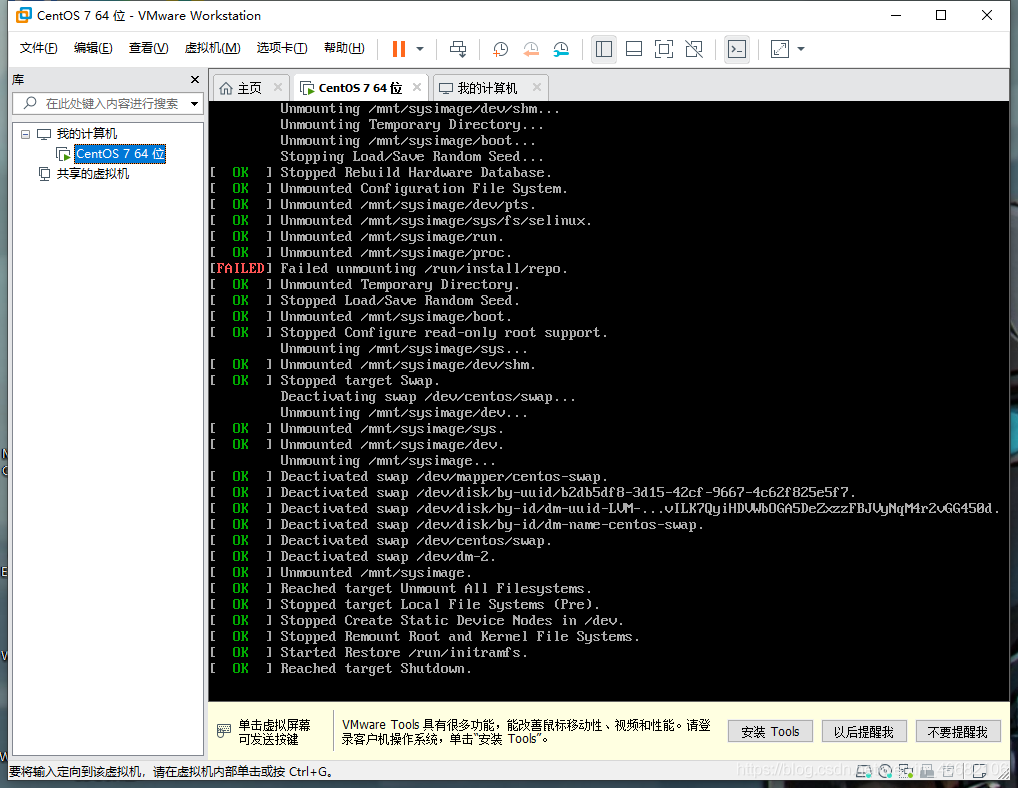Click the 安装 Tools button
Image resolution: width=1018 pixels, height=788 pixels.
tap(770, 732)
